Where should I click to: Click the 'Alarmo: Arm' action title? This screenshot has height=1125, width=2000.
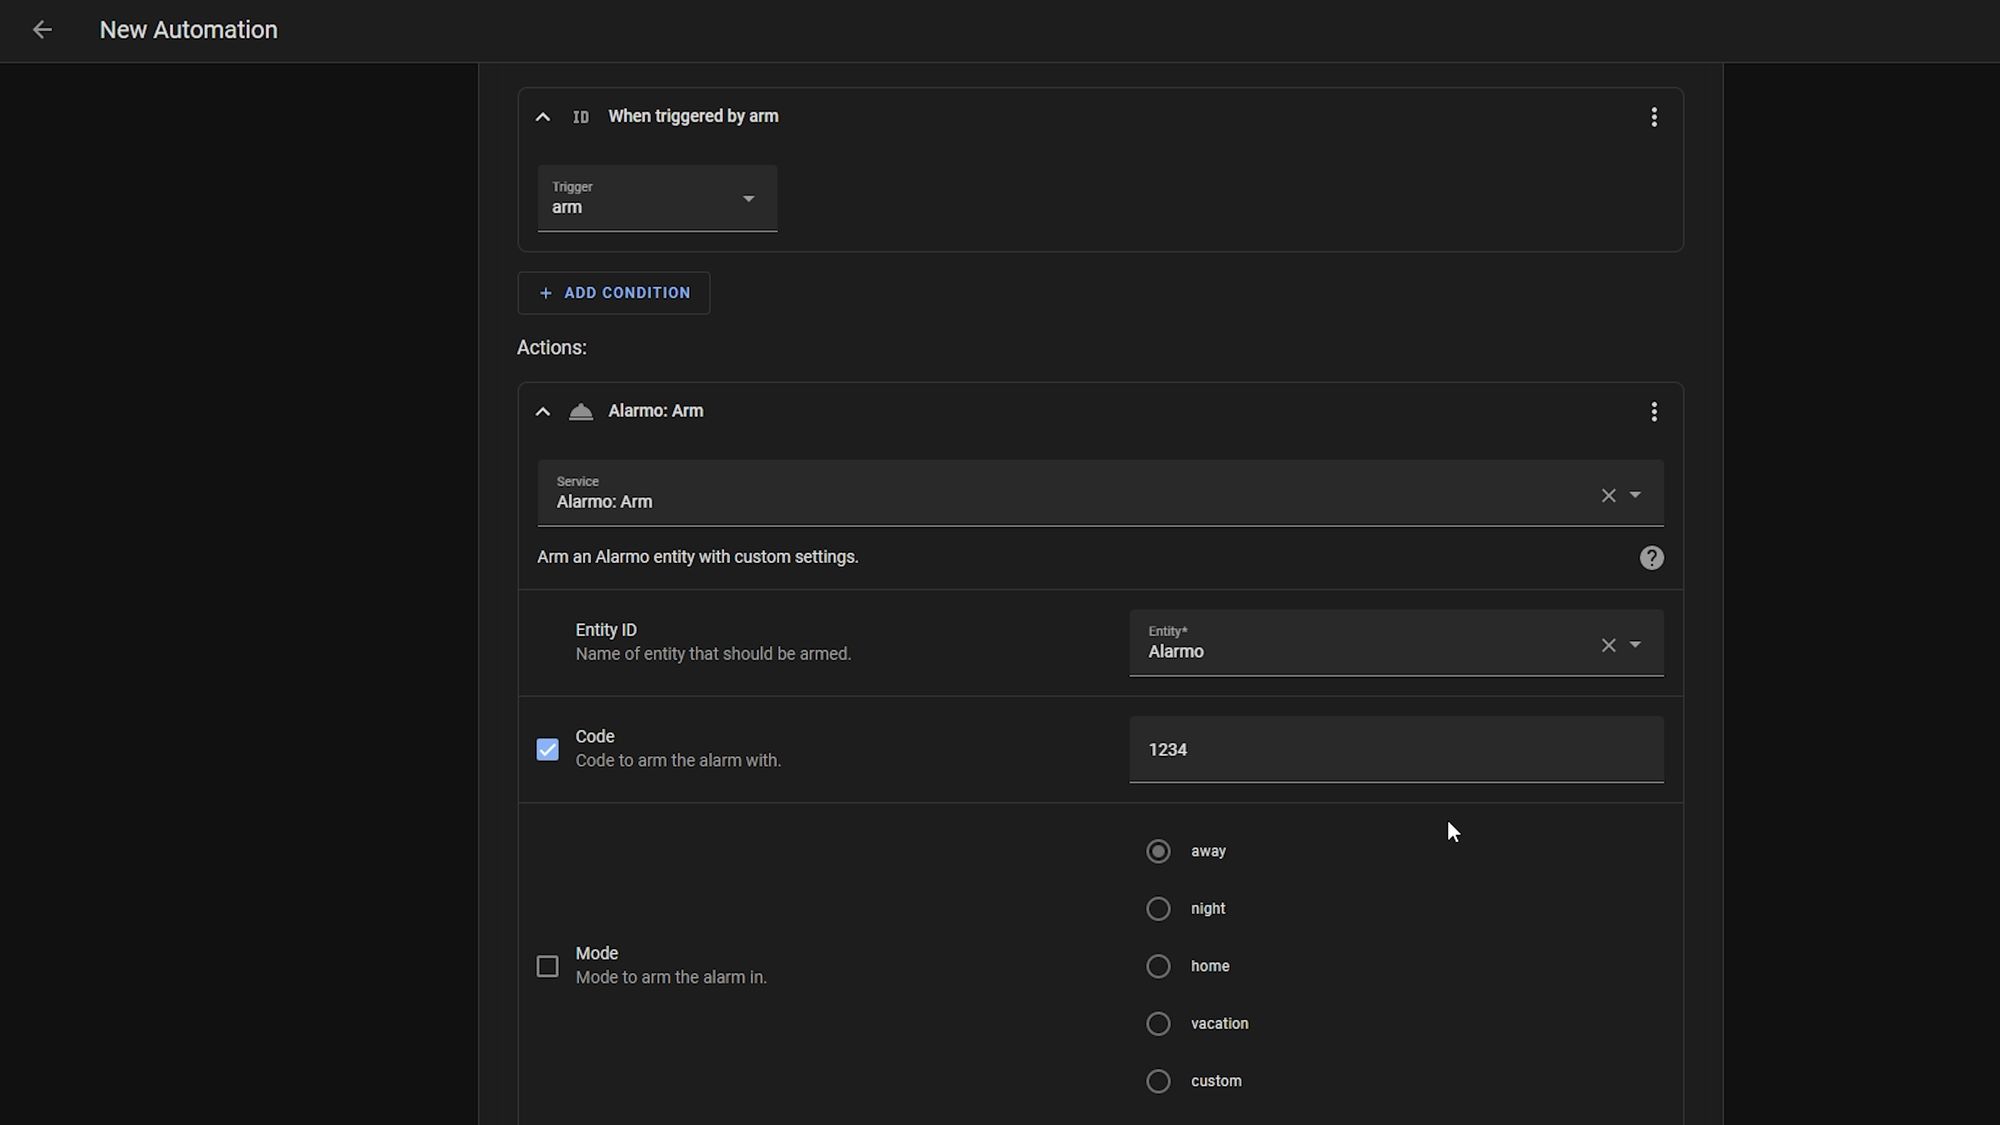coord(656,411)
